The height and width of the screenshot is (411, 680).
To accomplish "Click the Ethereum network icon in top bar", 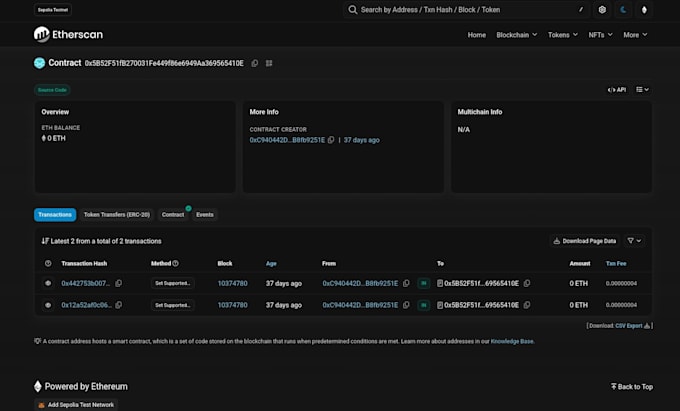I will (x=644, y=10).
